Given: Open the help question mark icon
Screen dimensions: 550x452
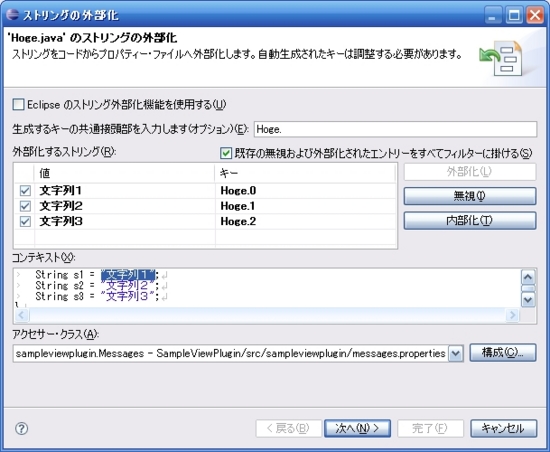Looking at the screenshot, I should (21, 428).
